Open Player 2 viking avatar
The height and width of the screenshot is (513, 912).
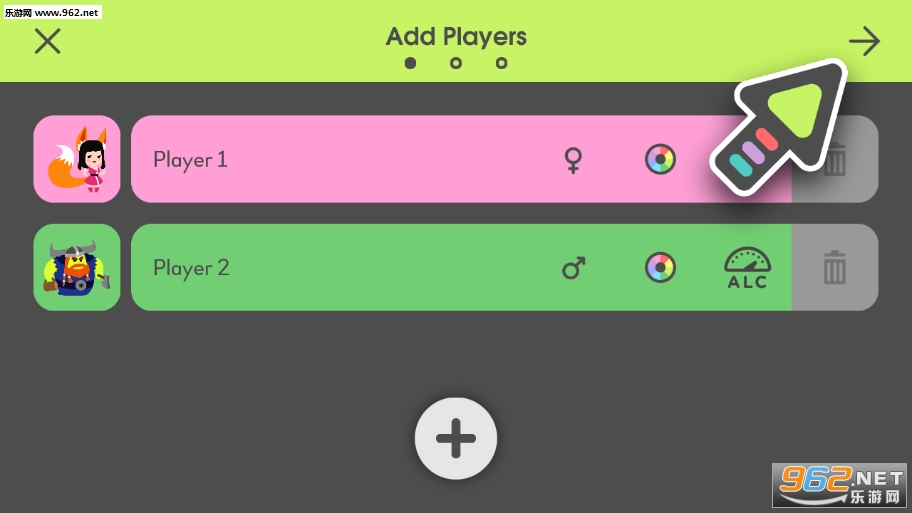[77, 268]
